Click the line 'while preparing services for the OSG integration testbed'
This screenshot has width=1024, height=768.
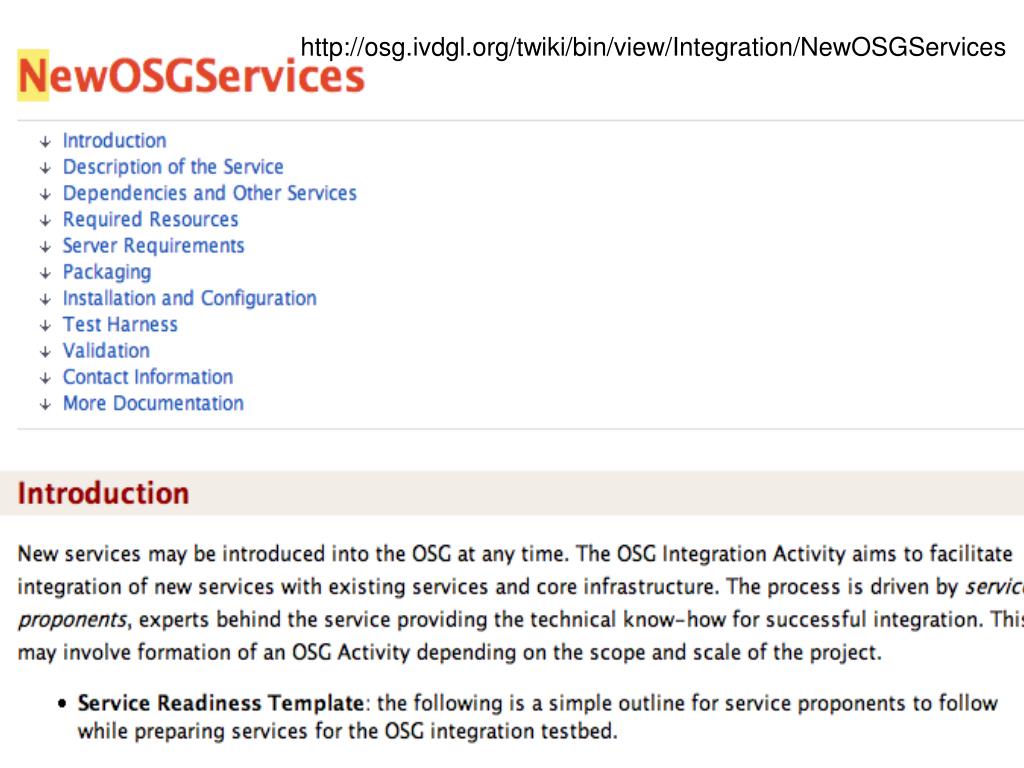347,731
